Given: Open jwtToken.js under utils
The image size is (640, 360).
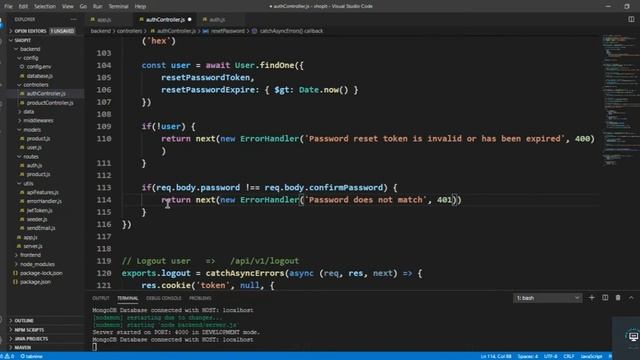Looking at the screenshot, I should (x=39, y=210).
